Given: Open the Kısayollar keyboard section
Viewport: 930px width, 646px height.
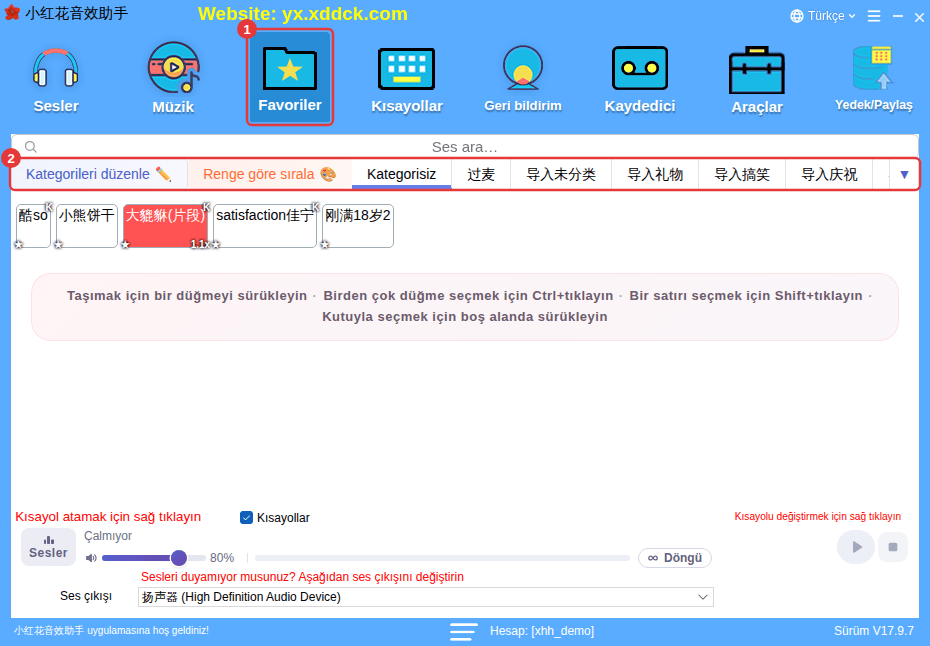Looking at the screenshot, I should tap(407, 80).
